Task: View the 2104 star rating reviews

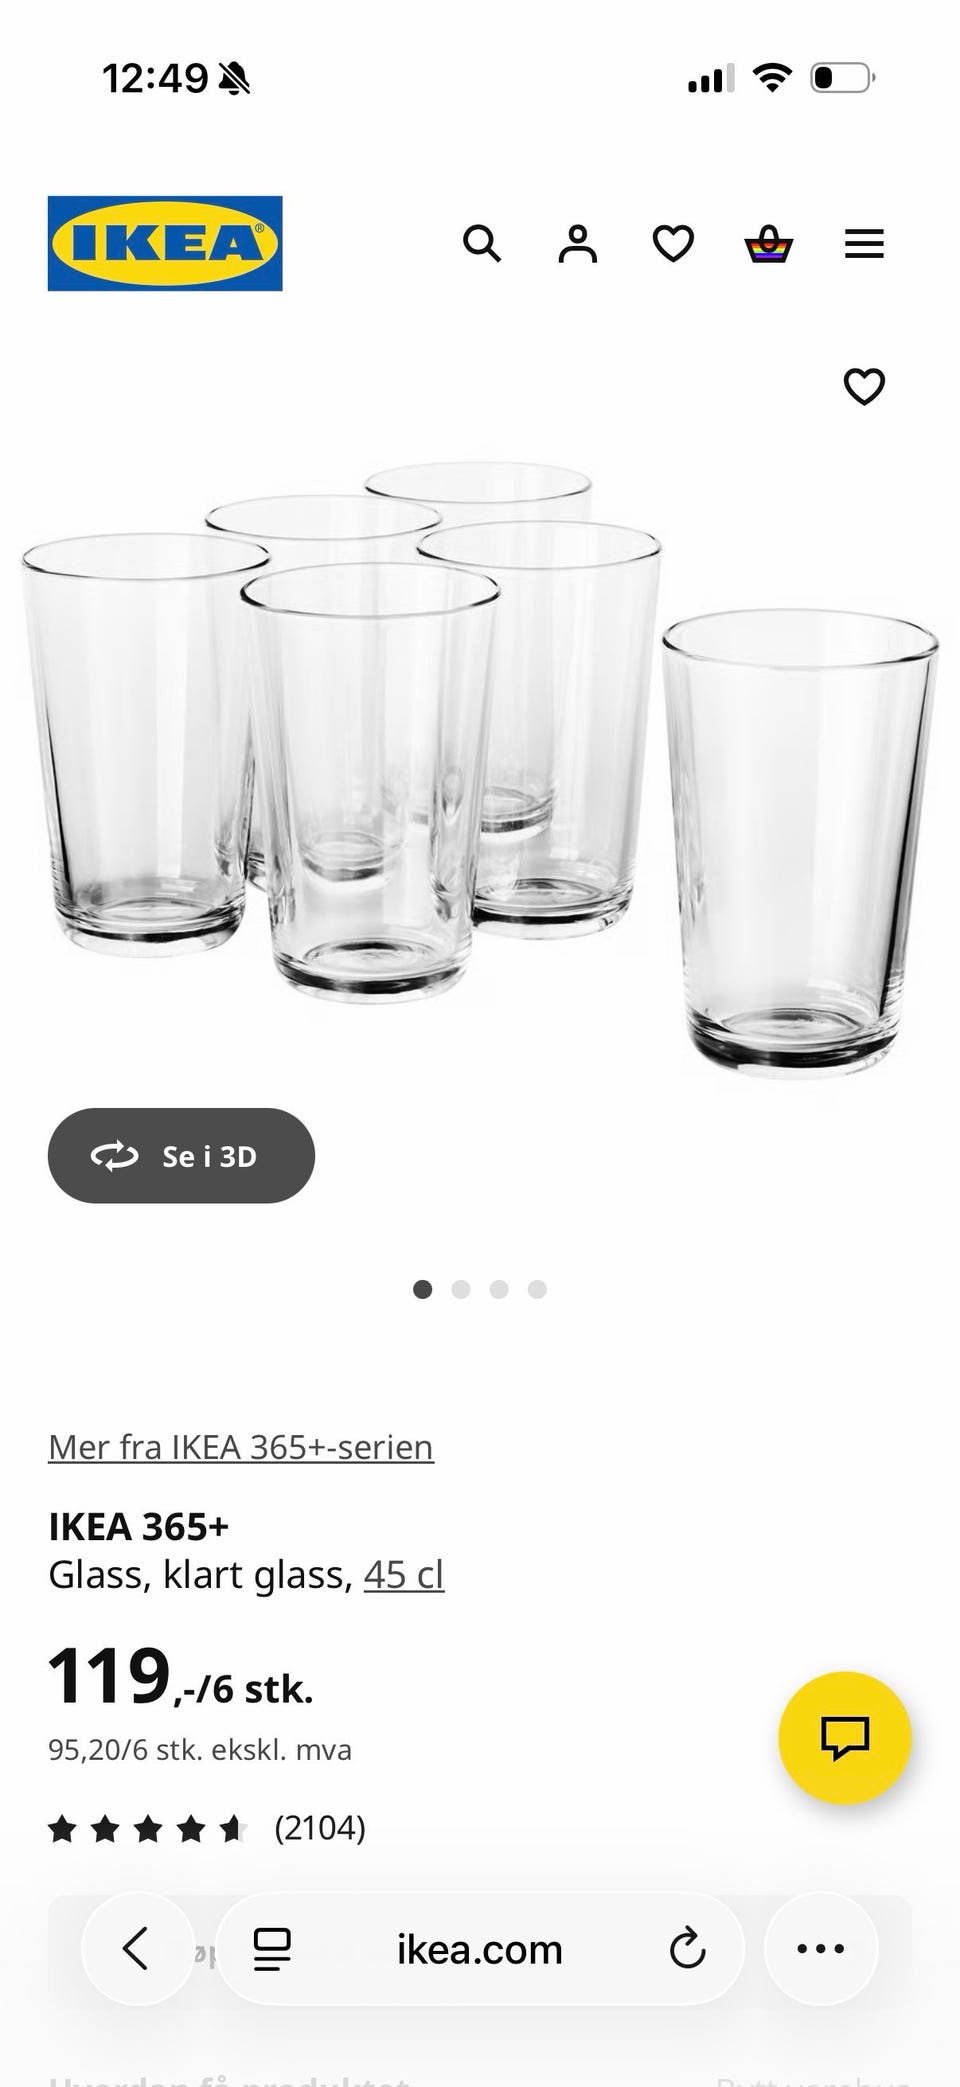Action: click(x=207, y=1828)
